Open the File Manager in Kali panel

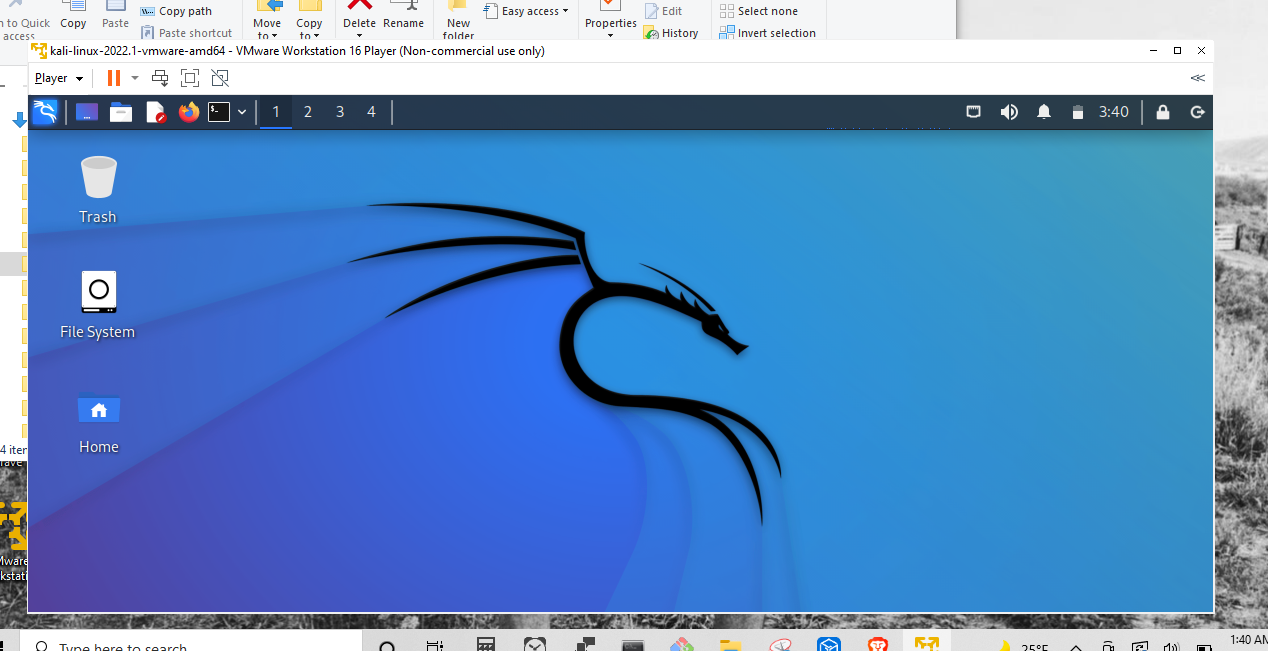click(x=121, y=112)
